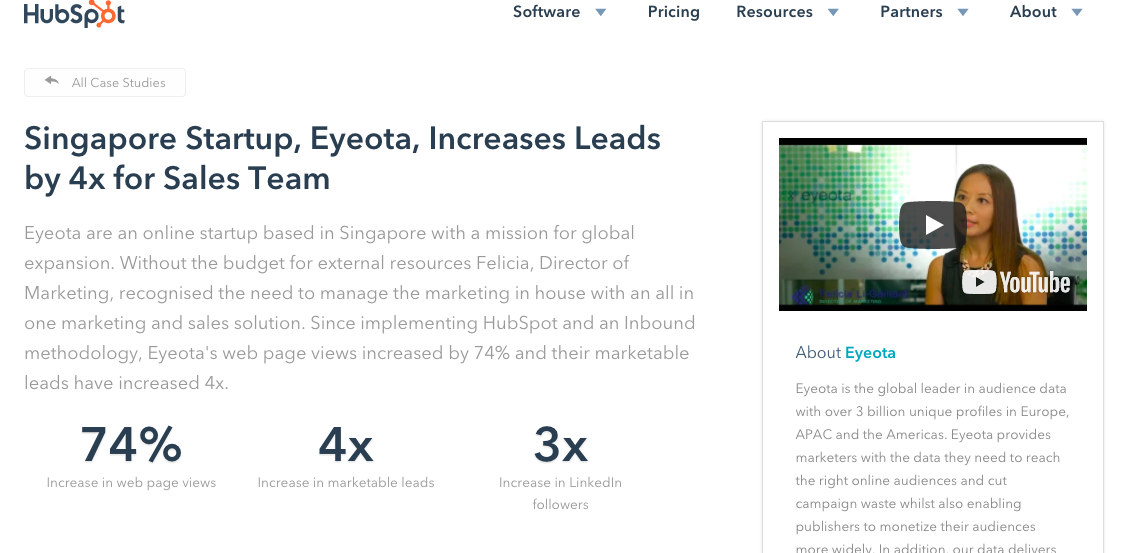Expand the Resources dropdown arrow
The width and height of the screenshot is (1147, 553).
(833, 12)
